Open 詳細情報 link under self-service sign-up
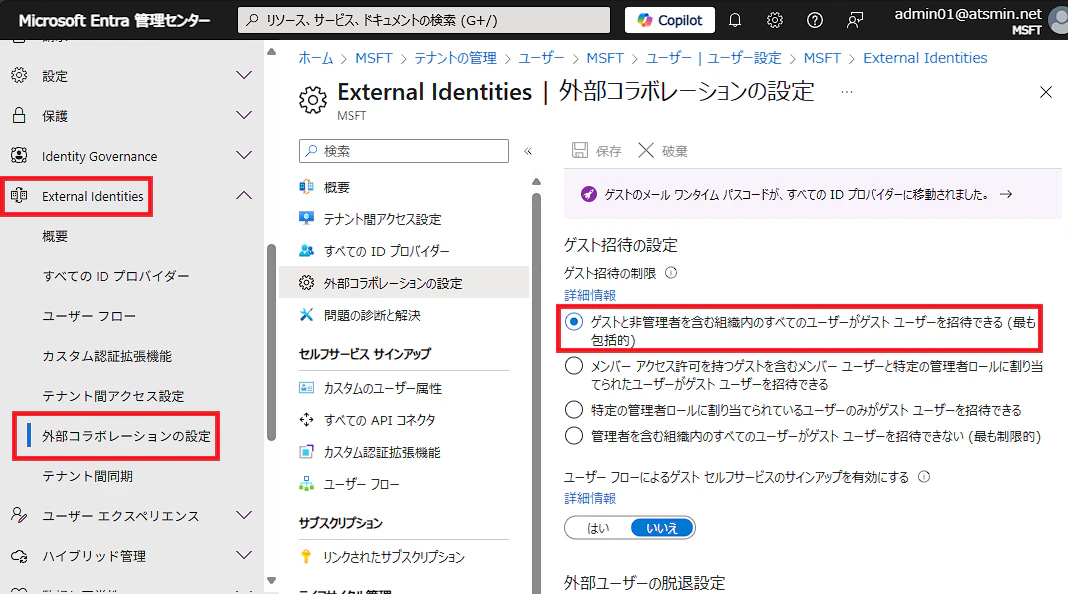The width and height of the screenshot is (1068, 594). pyautogui.click(x=590, y=498)
